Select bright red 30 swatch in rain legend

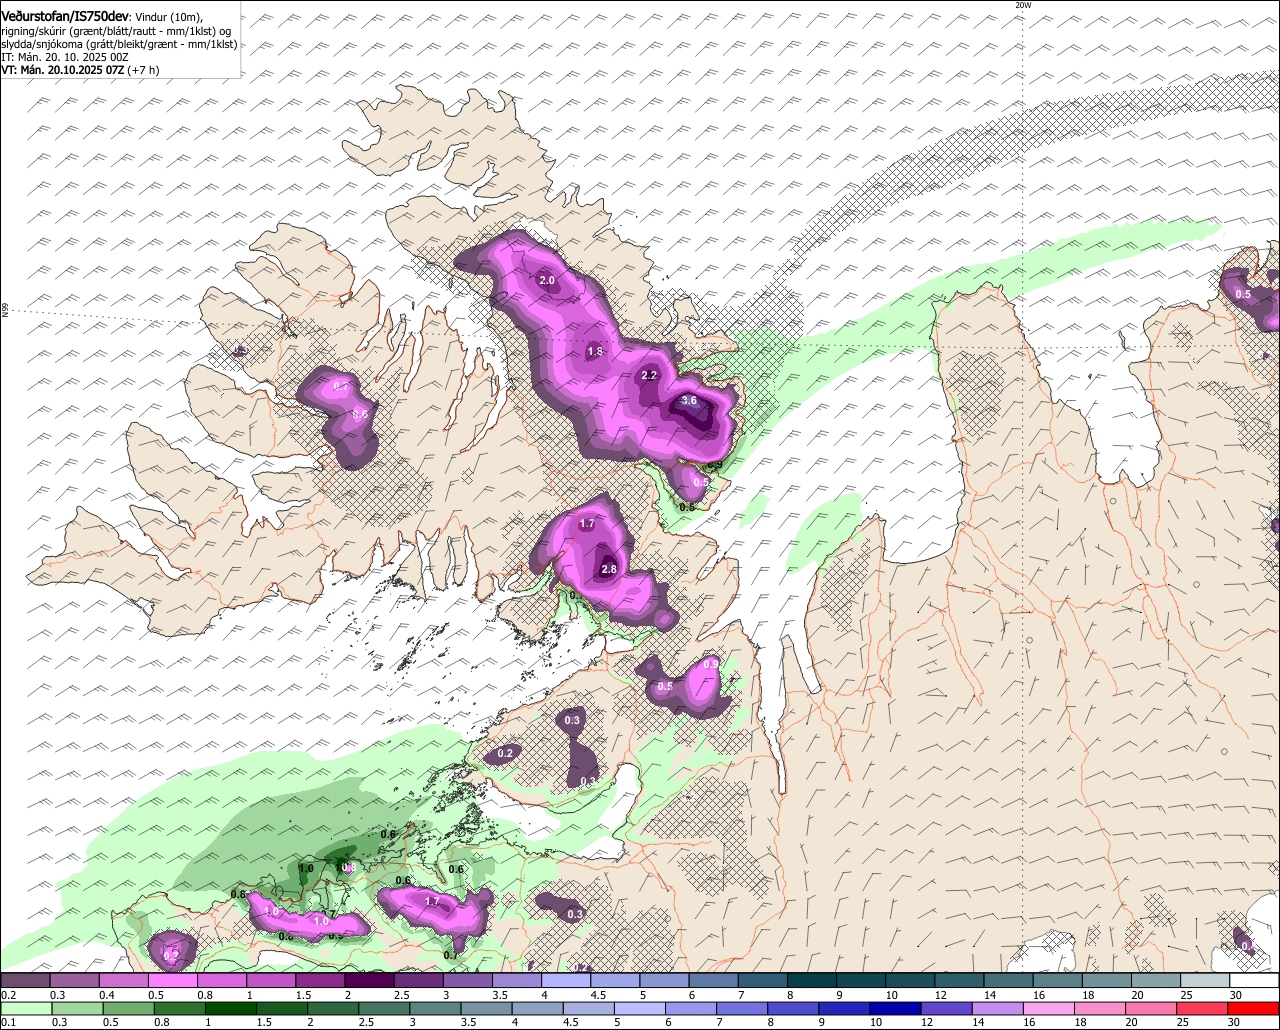click(1254, 1008)
